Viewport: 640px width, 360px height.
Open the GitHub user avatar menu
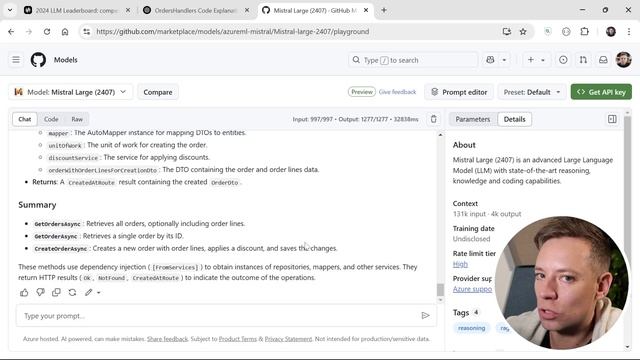pos(623,60)
